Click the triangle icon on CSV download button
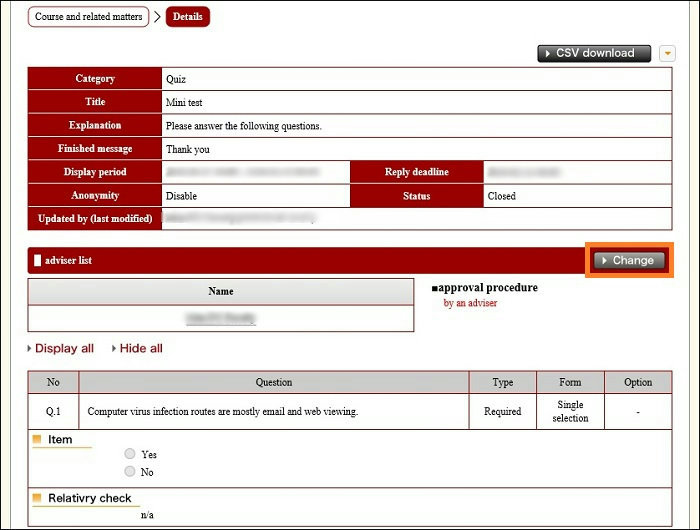700x530 pixels. pyautogui.click(x=547, y=53)
